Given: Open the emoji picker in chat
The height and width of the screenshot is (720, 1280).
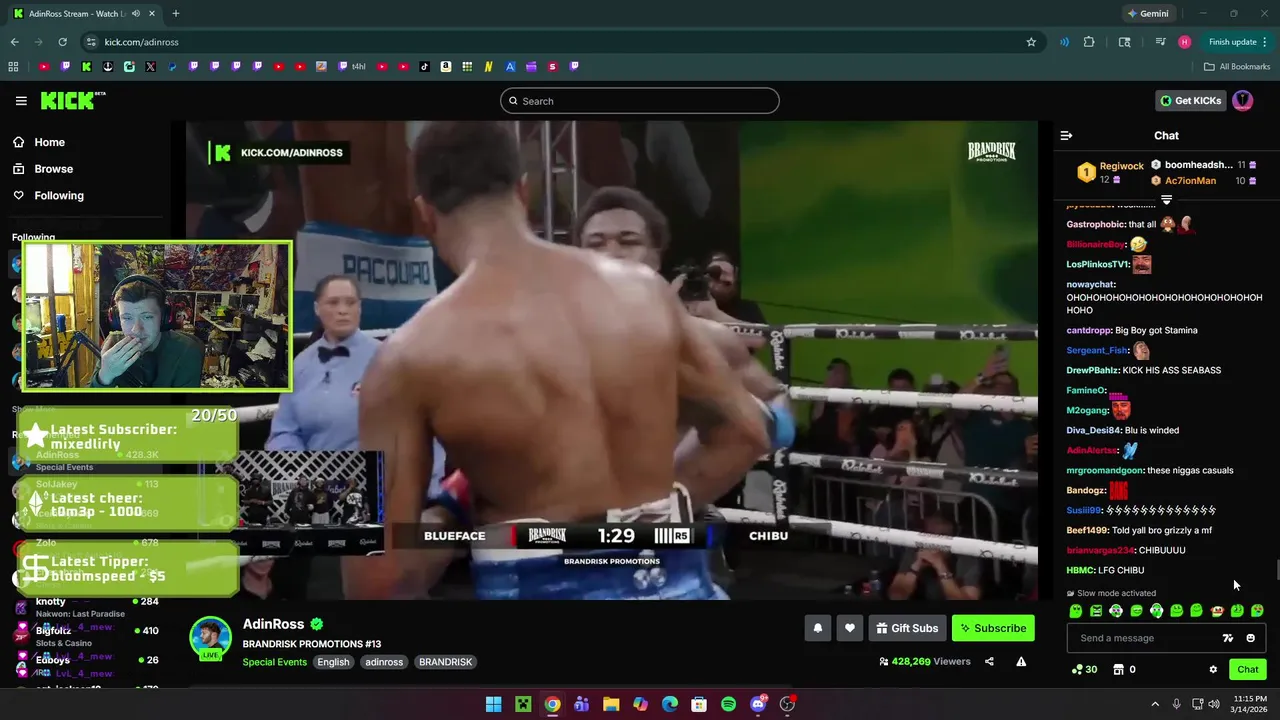Looking at the screenshot, I should coord(1250,638).
